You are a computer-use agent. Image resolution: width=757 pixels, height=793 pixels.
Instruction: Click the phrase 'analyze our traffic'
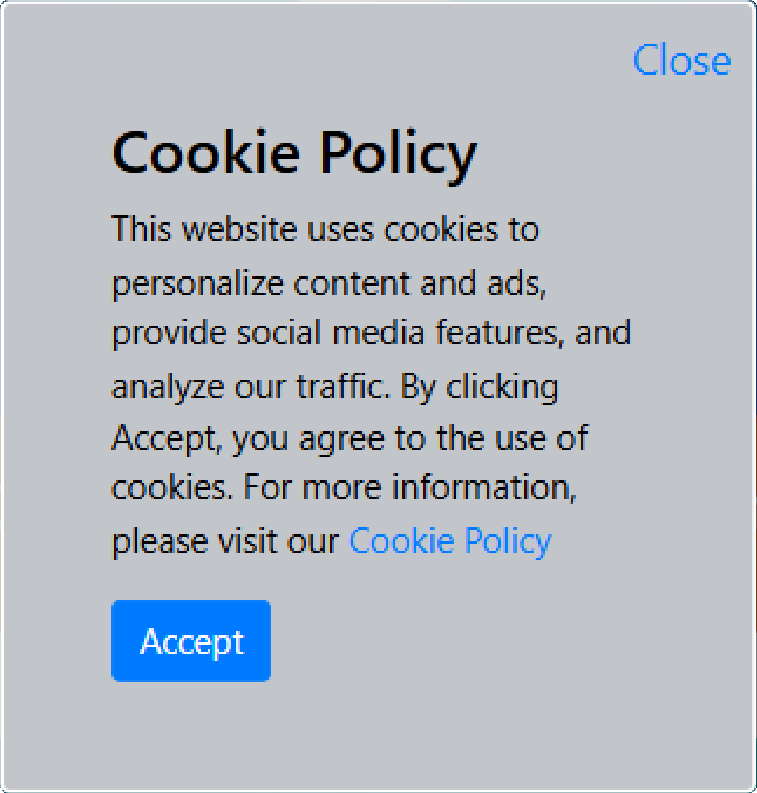pyautogui.click(x=250, y=386)
